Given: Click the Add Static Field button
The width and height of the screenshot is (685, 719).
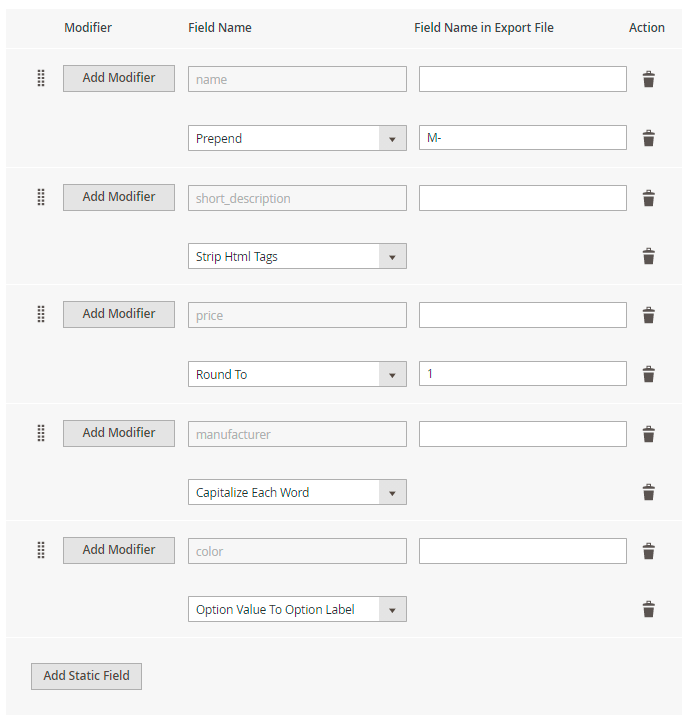Looking at the screenshot, I should [x=86, y=676].
